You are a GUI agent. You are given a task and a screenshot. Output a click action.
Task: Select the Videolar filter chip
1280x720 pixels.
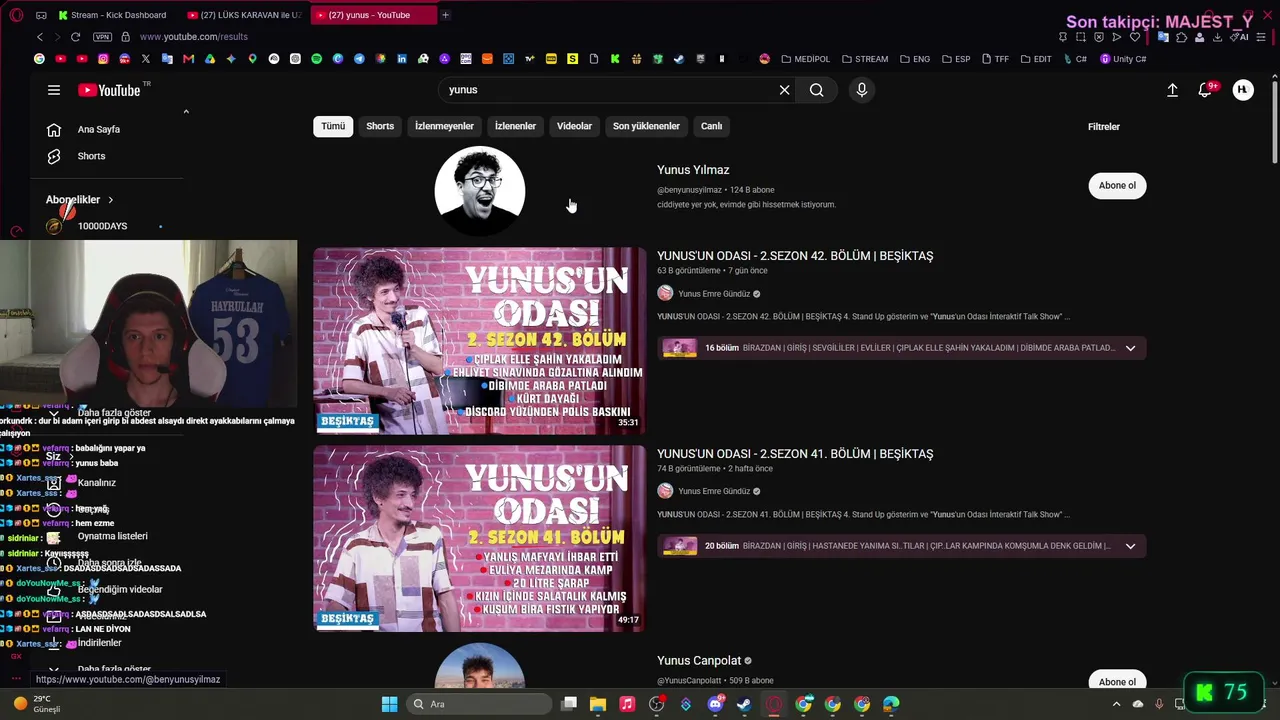point(574,126)
